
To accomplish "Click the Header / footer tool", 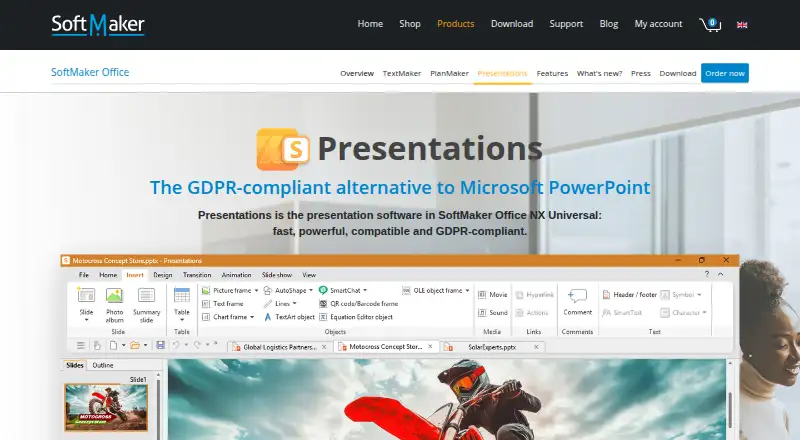I will point(630,295).
